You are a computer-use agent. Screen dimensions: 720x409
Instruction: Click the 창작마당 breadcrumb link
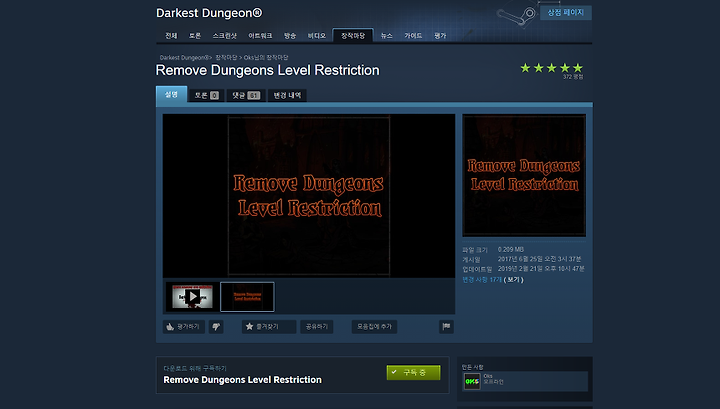click(226, 58)
